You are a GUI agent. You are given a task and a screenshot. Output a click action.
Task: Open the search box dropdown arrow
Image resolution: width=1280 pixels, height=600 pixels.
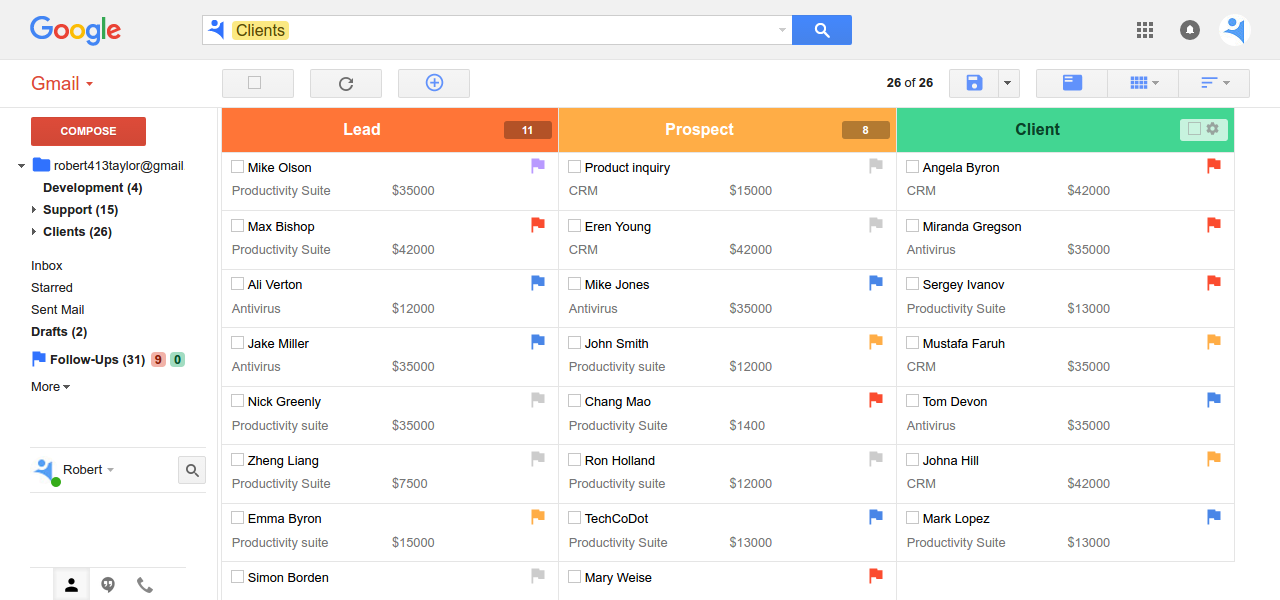click(x=782, y=30)
